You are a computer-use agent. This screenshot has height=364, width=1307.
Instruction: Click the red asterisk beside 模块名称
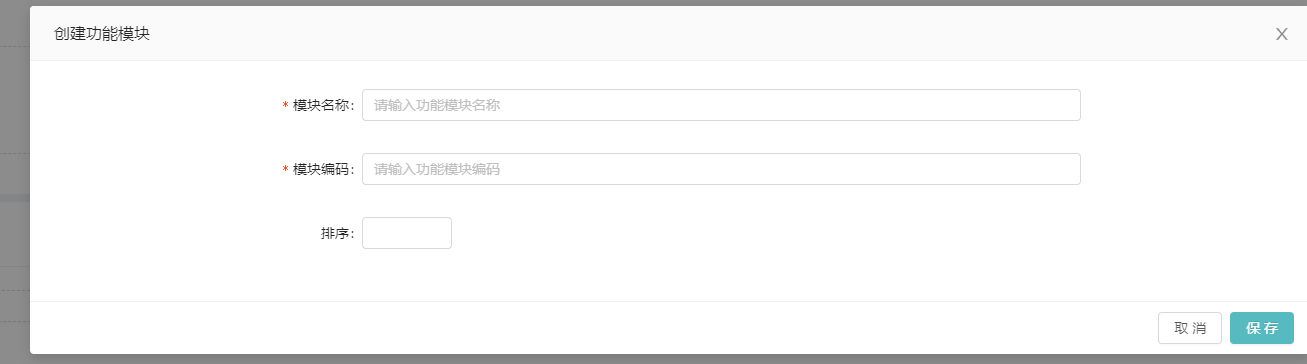tap(286, 106)
